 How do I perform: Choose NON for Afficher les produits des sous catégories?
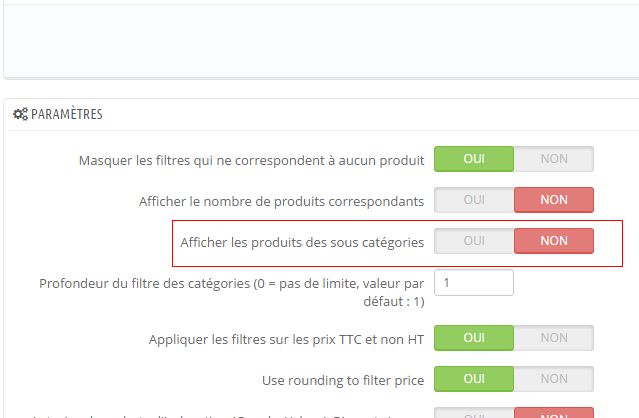554,241
